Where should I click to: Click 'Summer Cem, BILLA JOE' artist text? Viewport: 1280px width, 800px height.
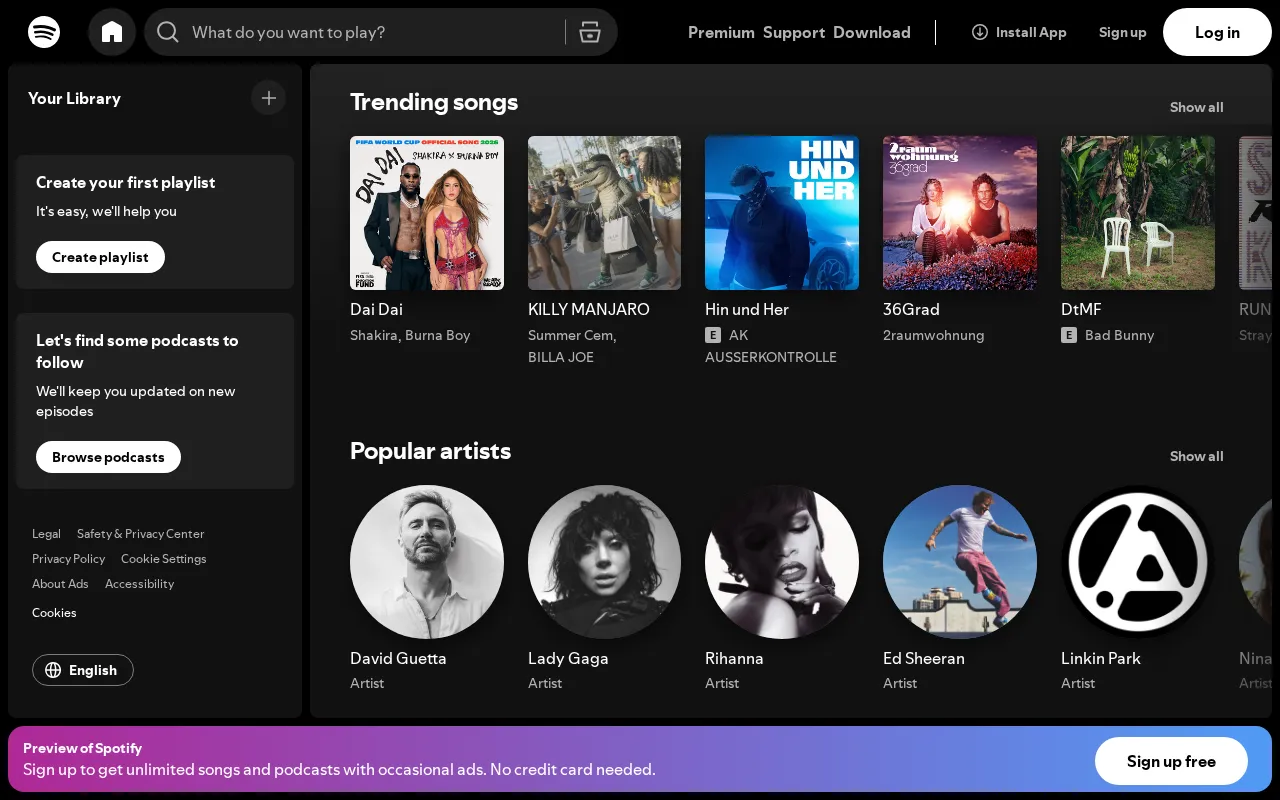point(572,346)
